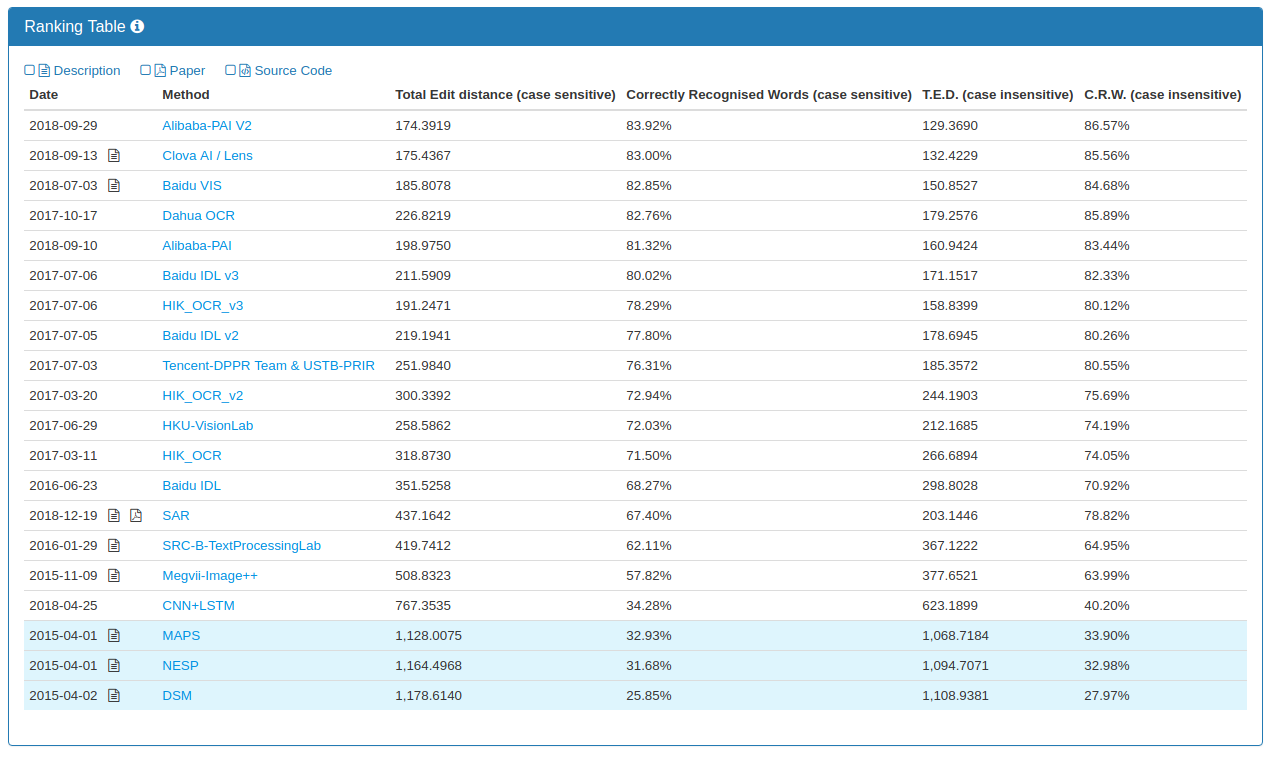This screenshot has height=757, width=1276.
Task: Open the HKU-VisionLab method link
Action: (x=208, y=425)
